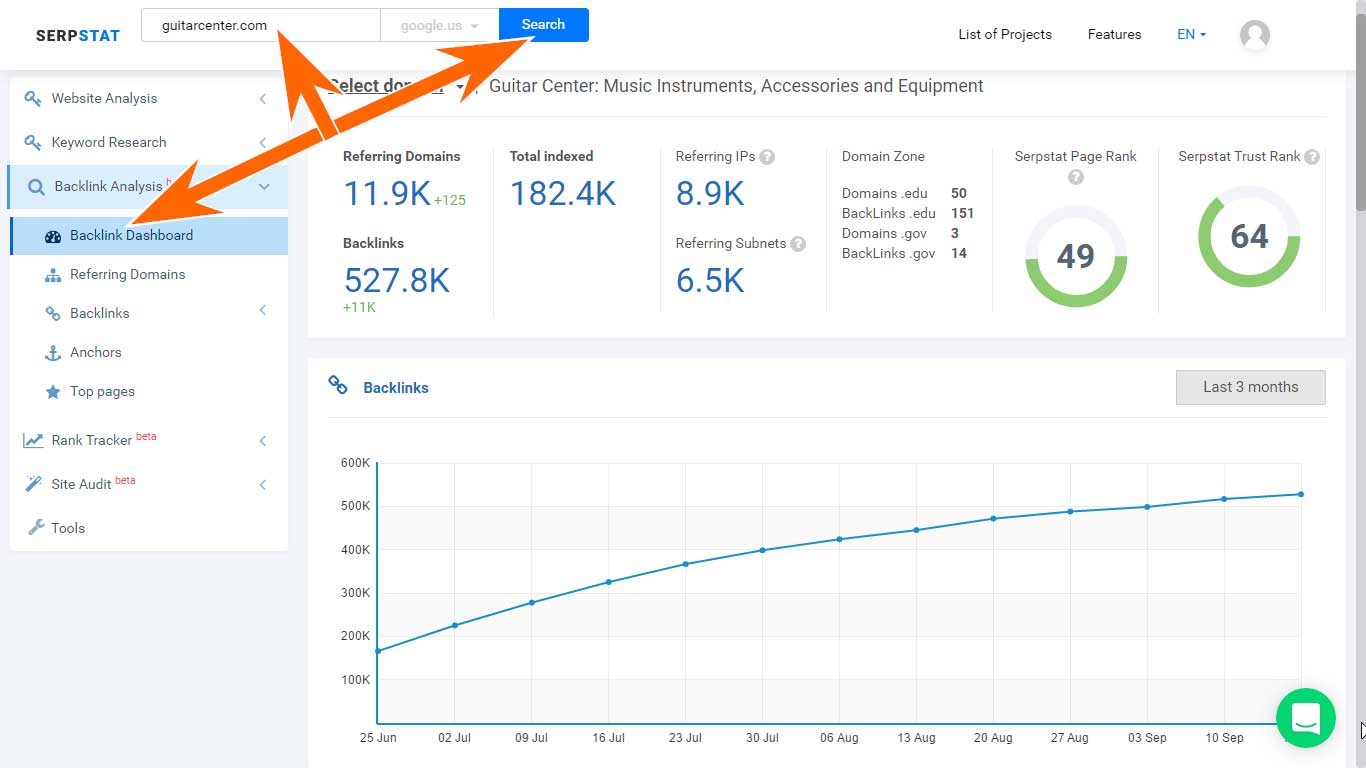Screen dimensions: 1366x768
Task: Select Anchors menu item
Action: [95, 352]
